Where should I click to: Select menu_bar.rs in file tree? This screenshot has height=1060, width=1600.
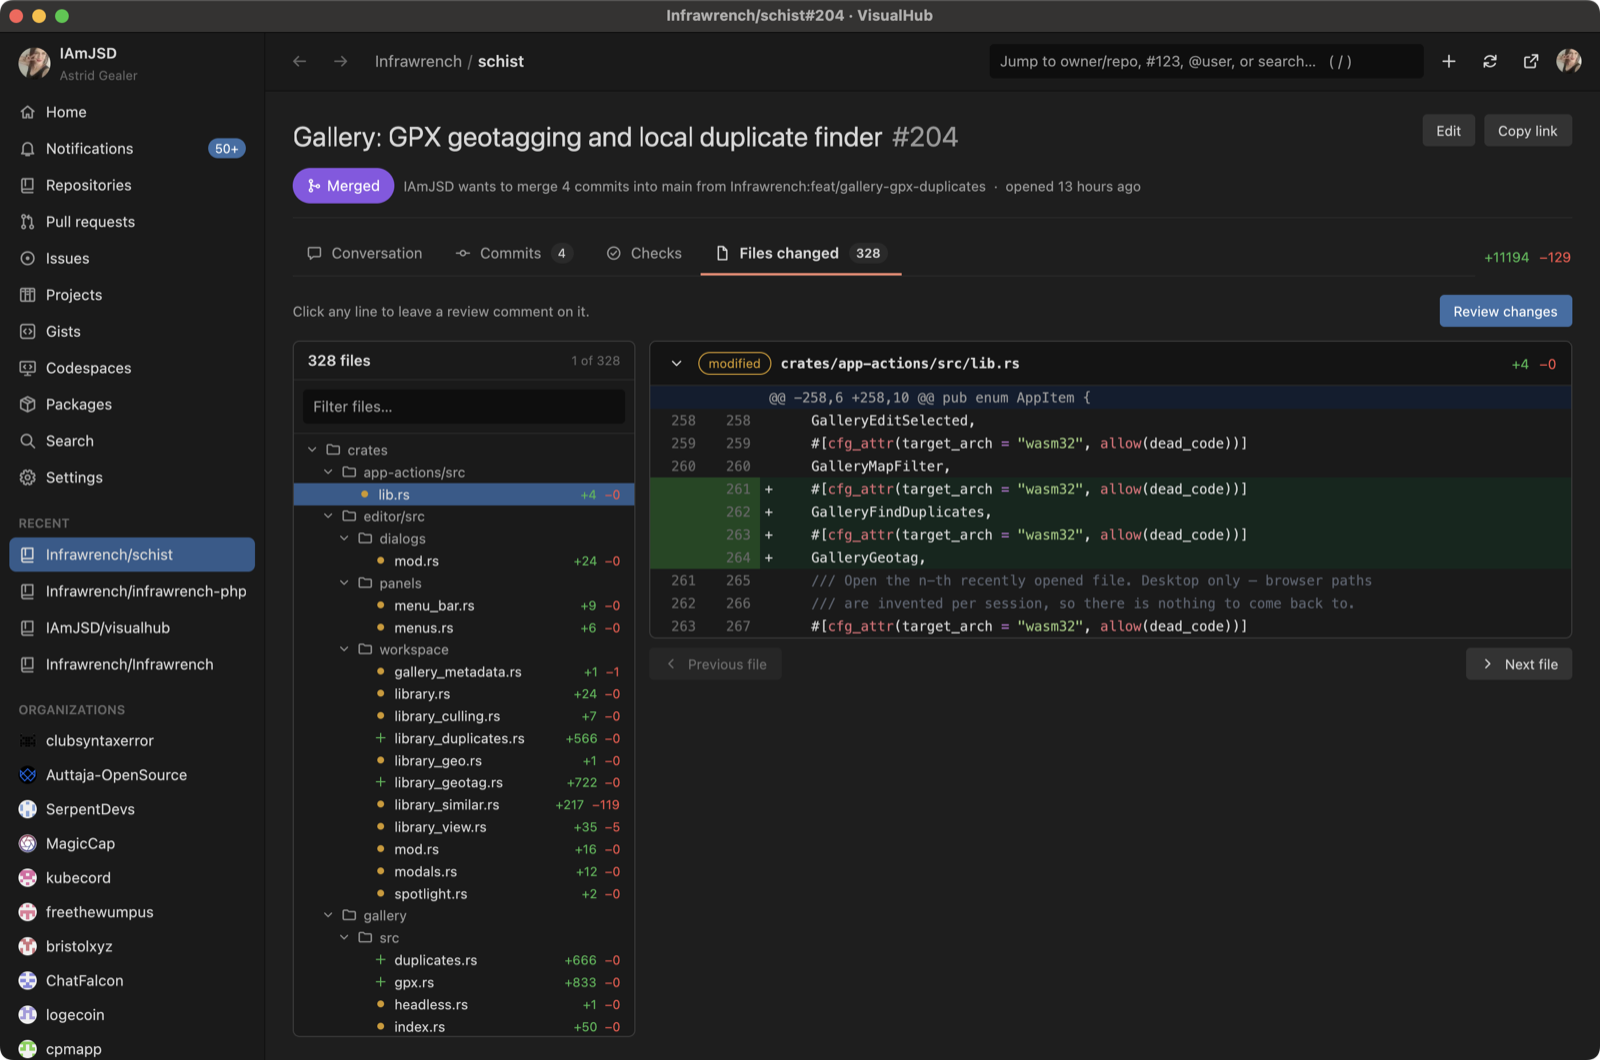[x=464, y=605]
